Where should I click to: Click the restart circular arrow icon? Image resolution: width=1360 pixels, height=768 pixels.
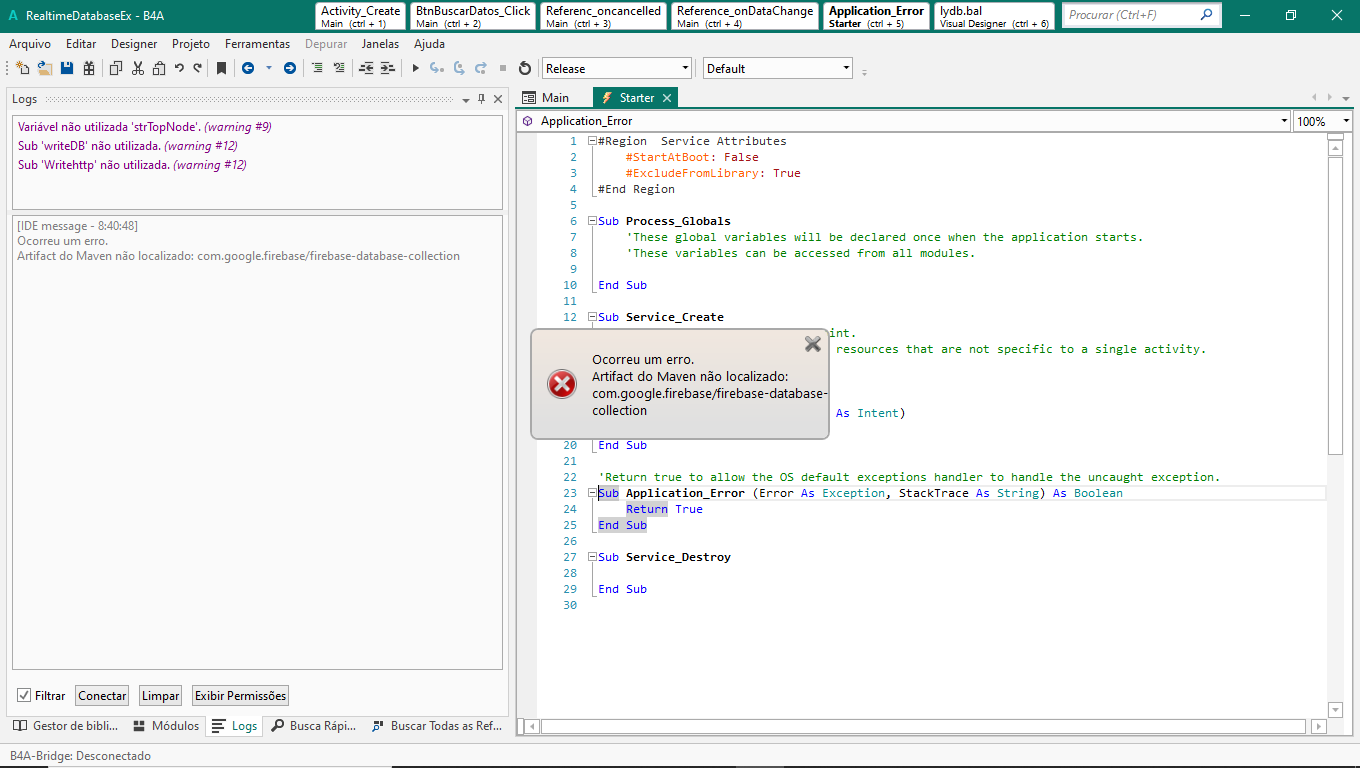524,68
